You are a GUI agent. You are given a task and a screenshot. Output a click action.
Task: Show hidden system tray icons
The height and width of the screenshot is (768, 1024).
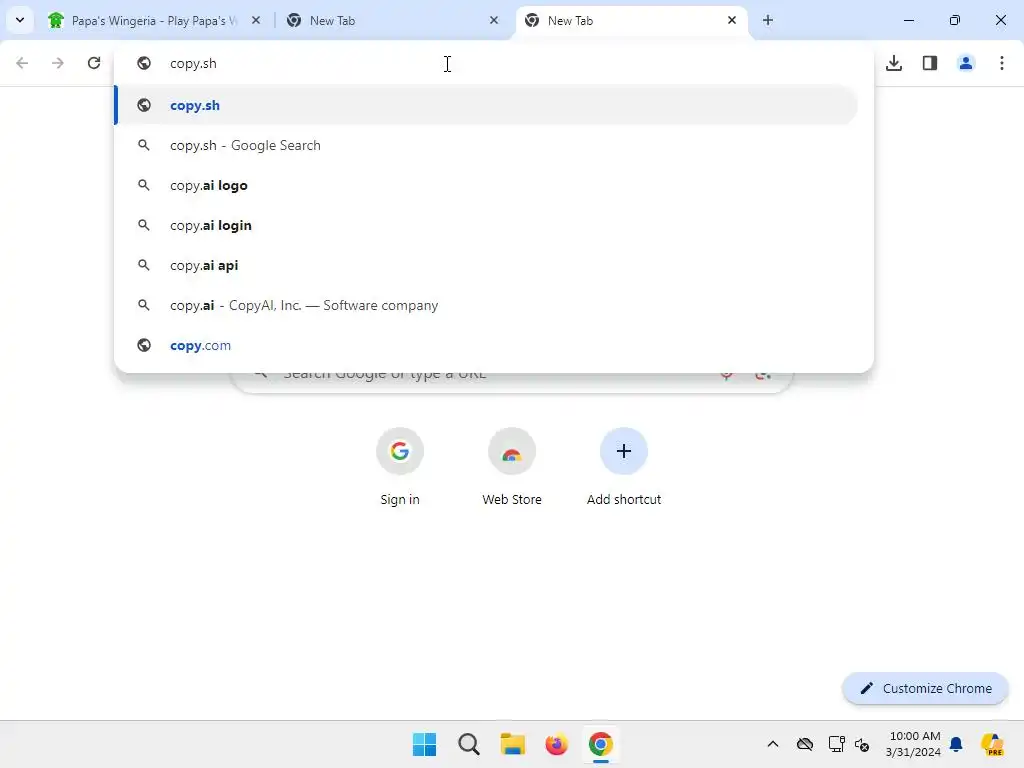tap(773, 744)
